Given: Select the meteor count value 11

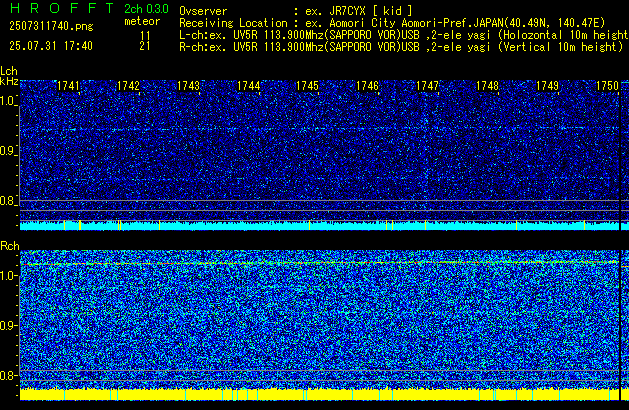Looking at the screenshot, I should [145, 36].
